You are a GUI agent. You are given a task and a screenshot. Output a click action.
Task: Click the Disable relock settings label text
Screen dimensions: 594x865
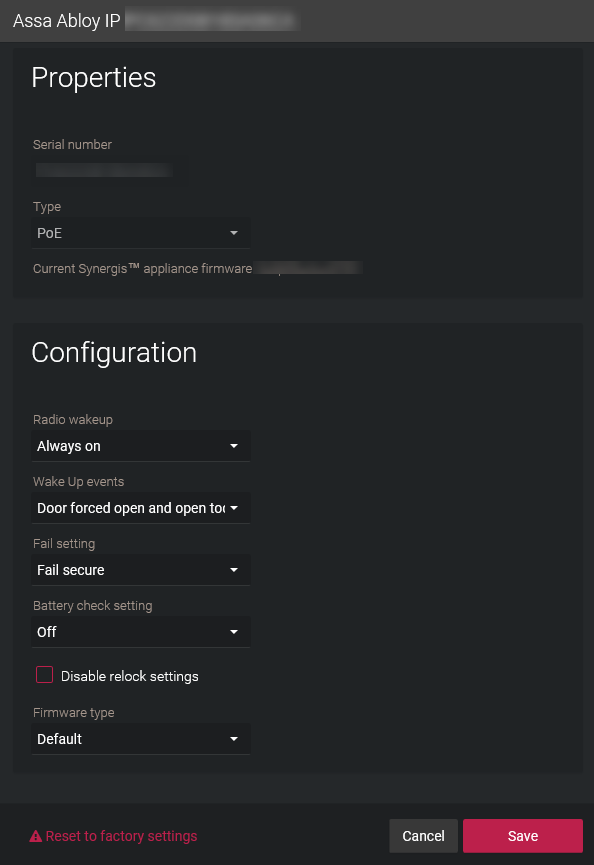pos(130,676)
